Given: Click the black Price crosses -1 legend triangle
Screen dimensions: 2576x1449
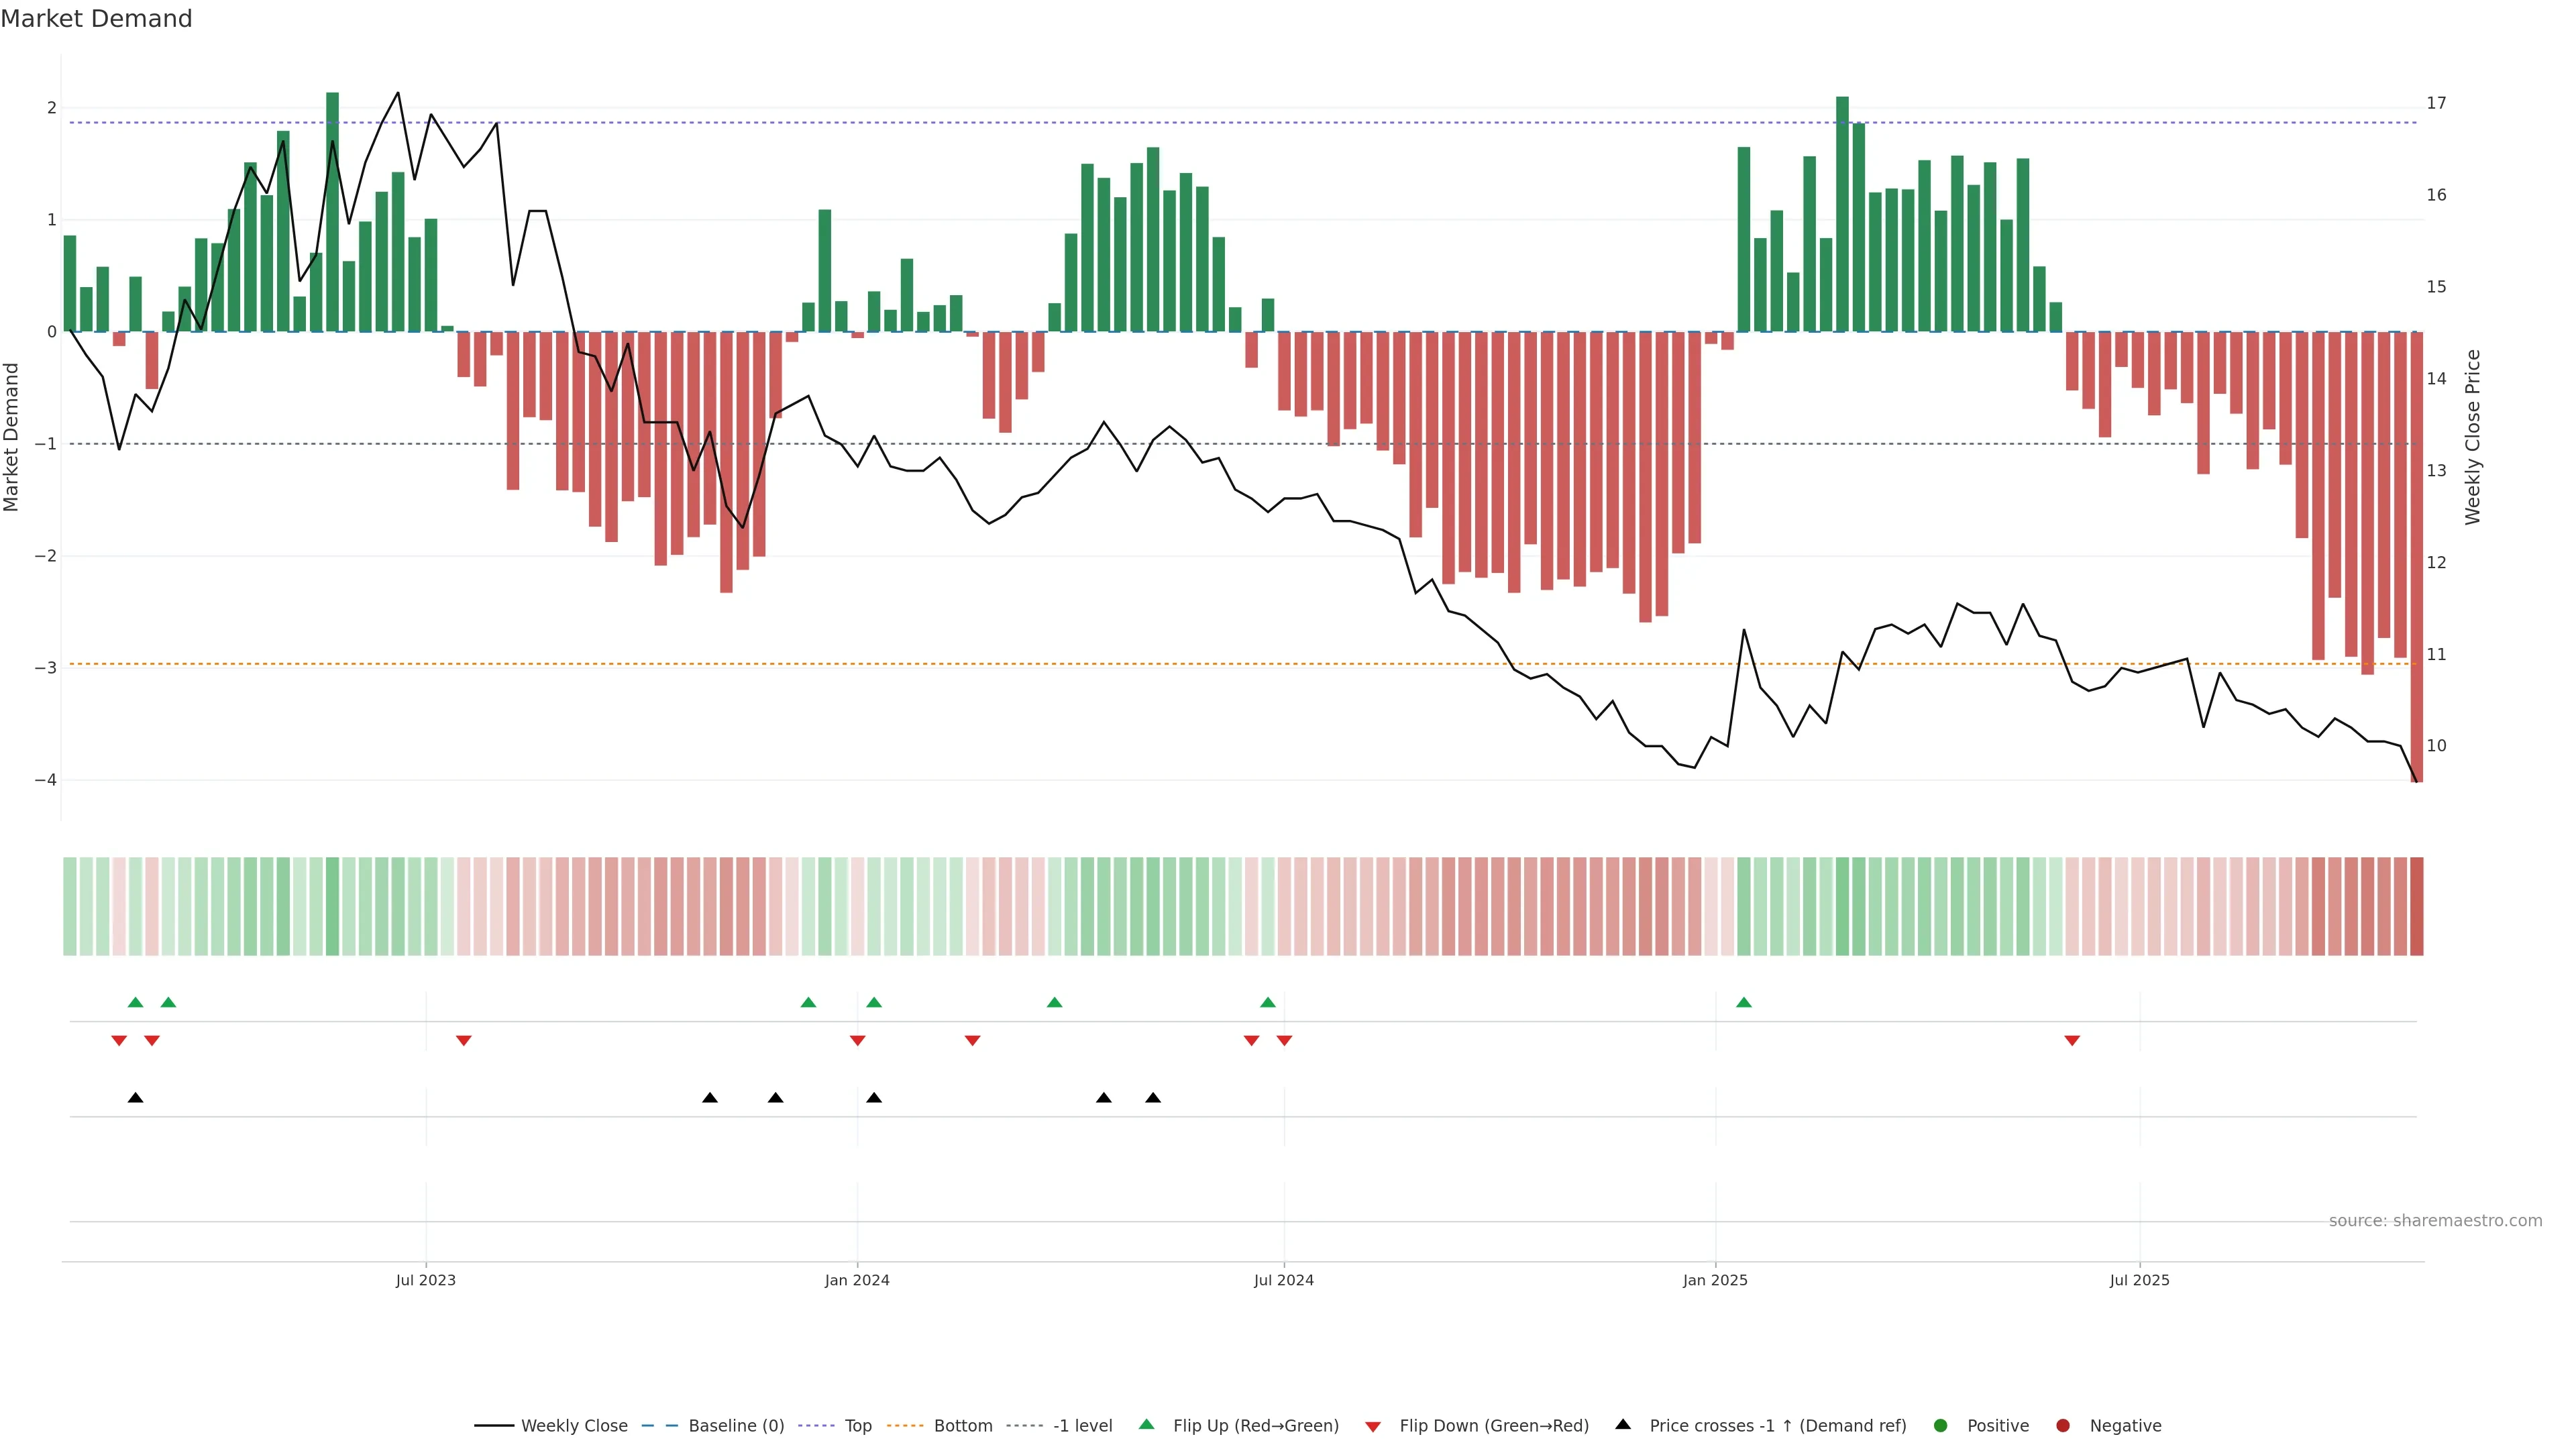Looking at the screenshot, I should tap(1623, 1424).
